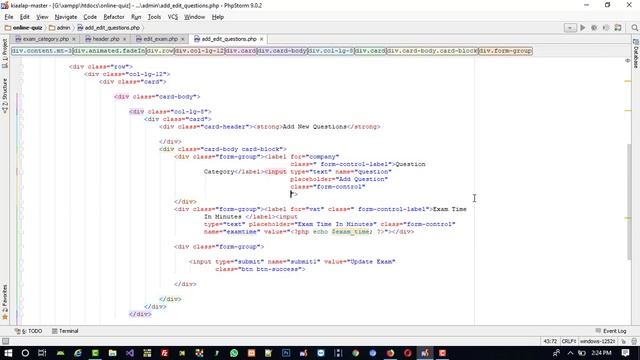Viewport: 640px width, 360px height.
Task: Click the inspection indicator icon above error stripe
Action: (x=628, y=60)
